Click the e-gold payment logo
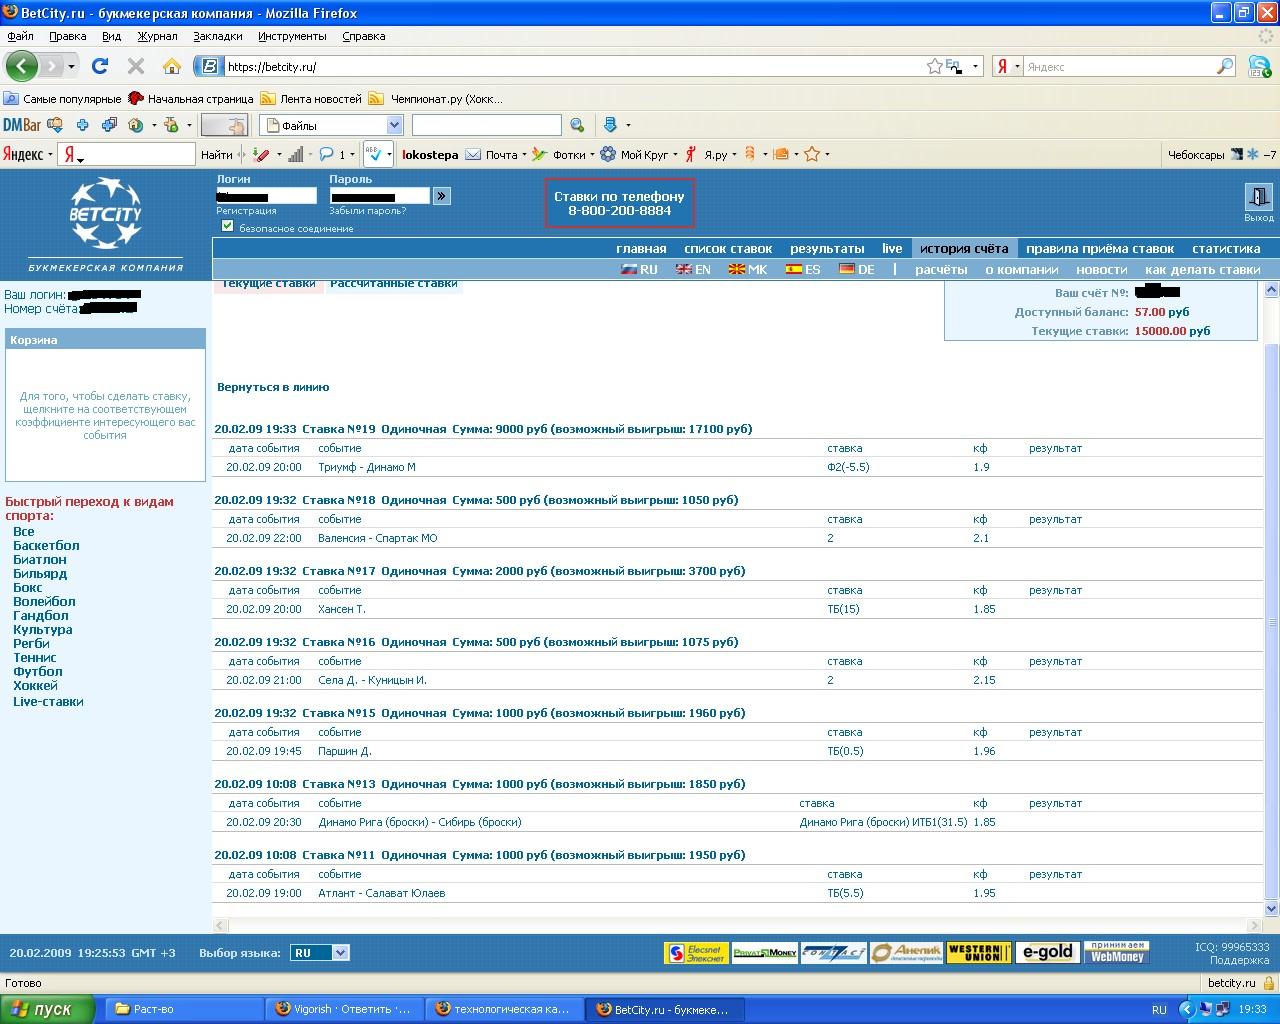This screenshot has height=1024, width=1280. coord(1048,952)
